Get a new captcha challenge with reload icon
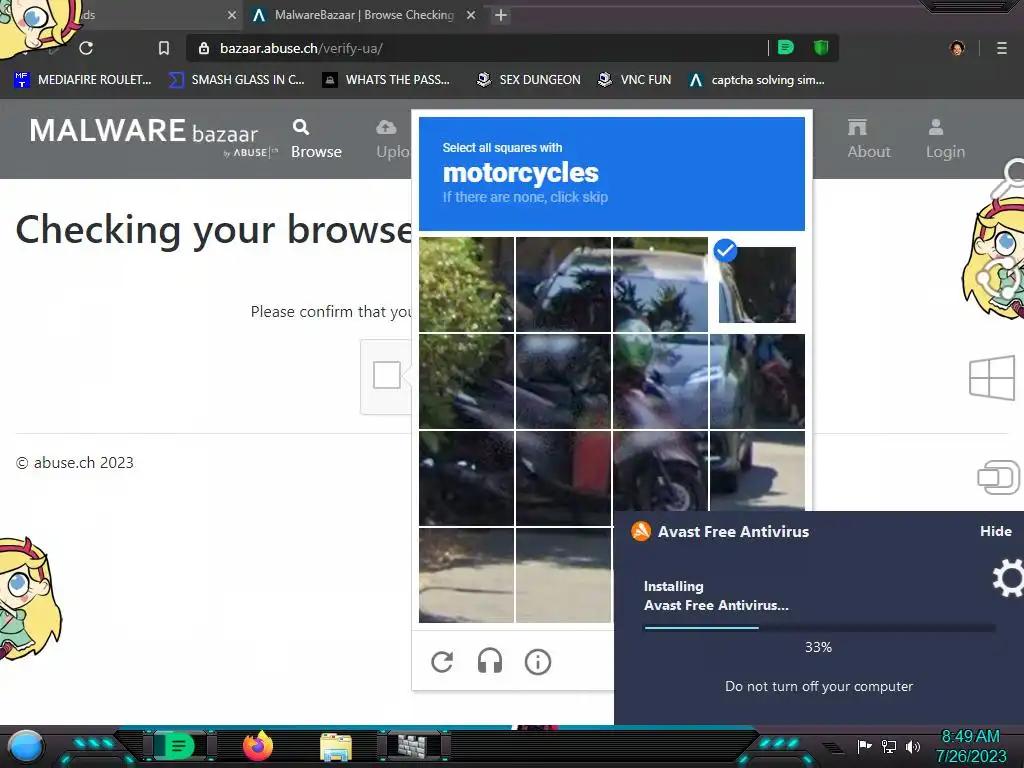The image size is (1024, 768). (x=442, y=662)
